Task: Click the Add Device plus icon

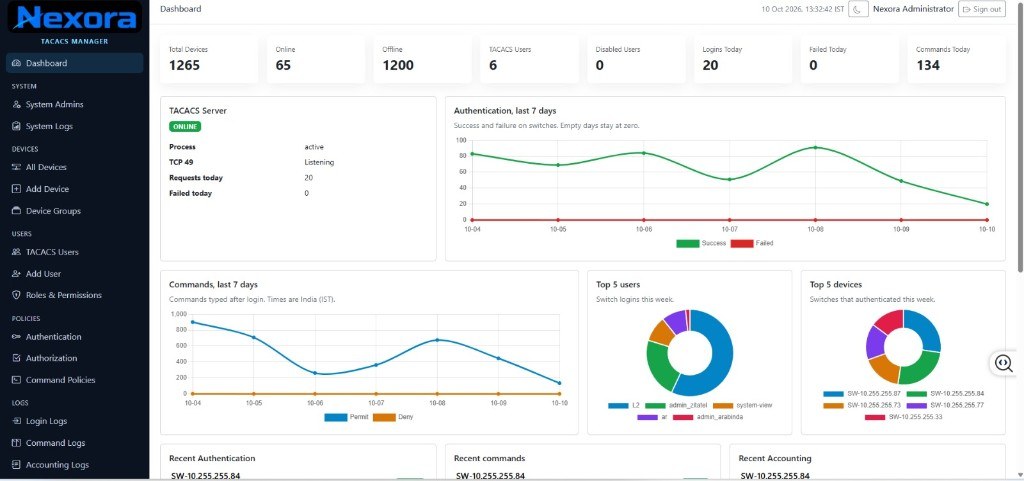Action: [x=16, y=189]
